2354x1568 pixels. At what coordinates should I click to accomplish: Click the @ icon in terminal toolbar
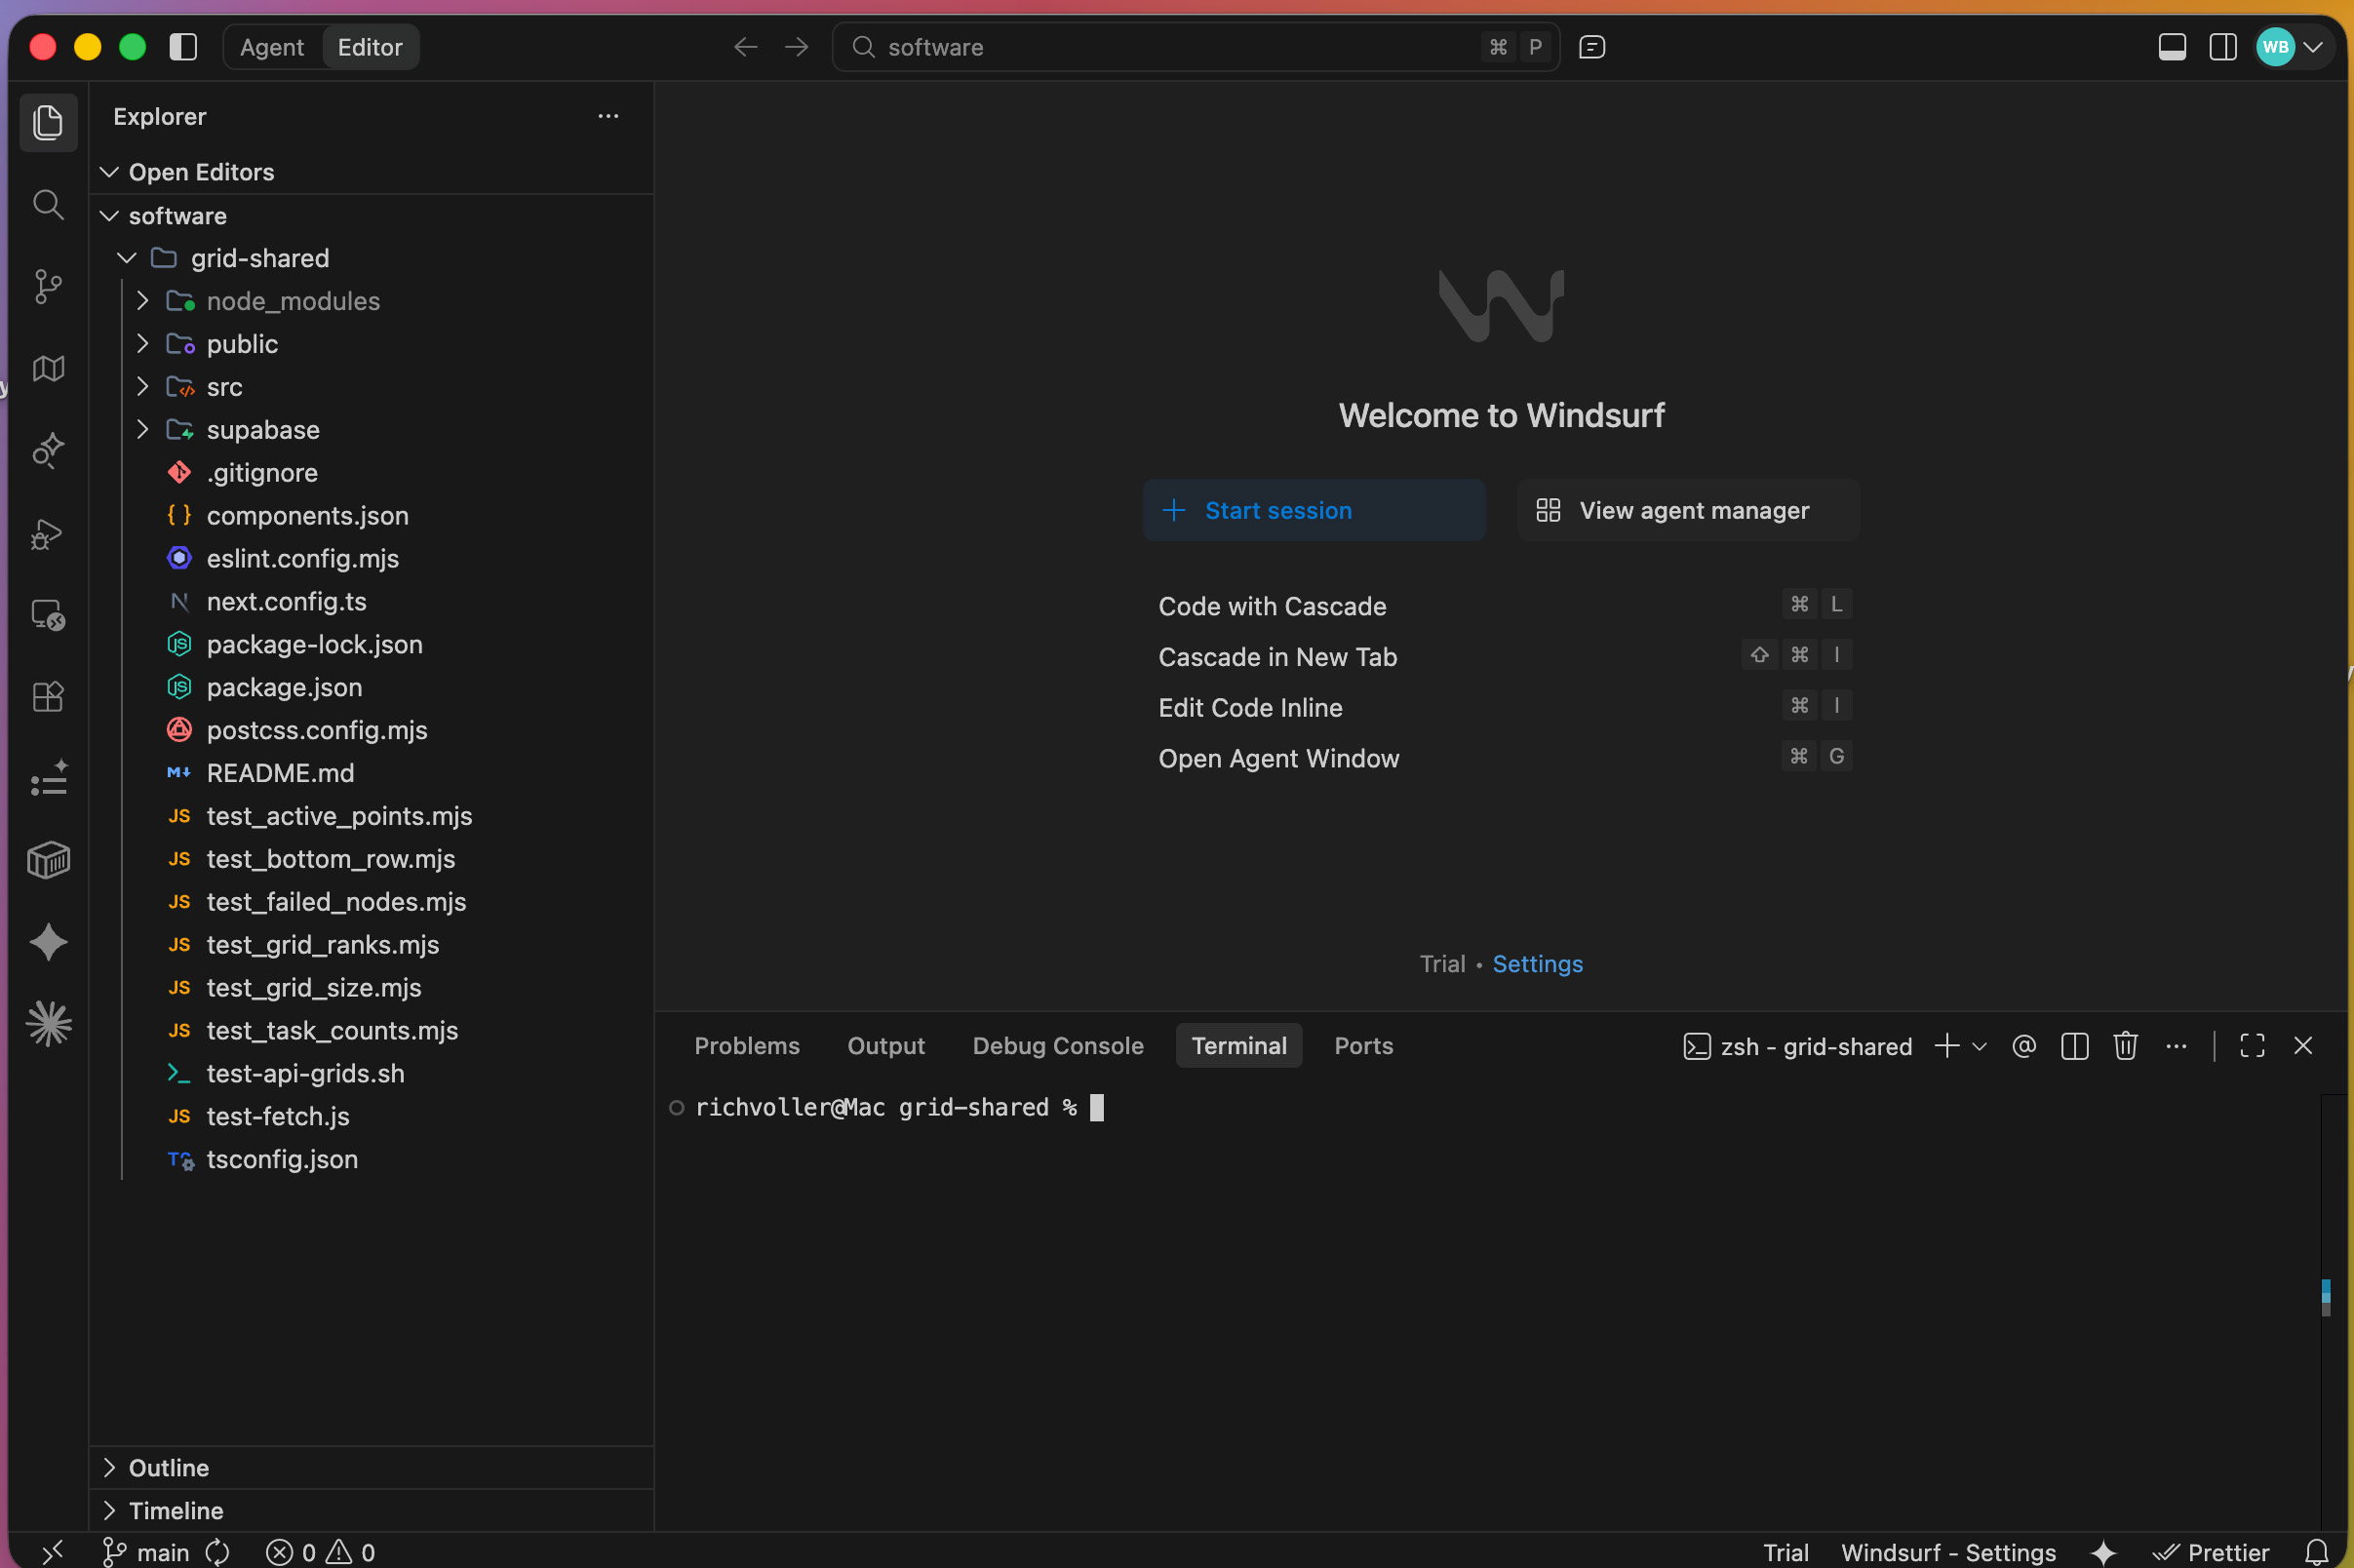[x=2024, y=1046]
